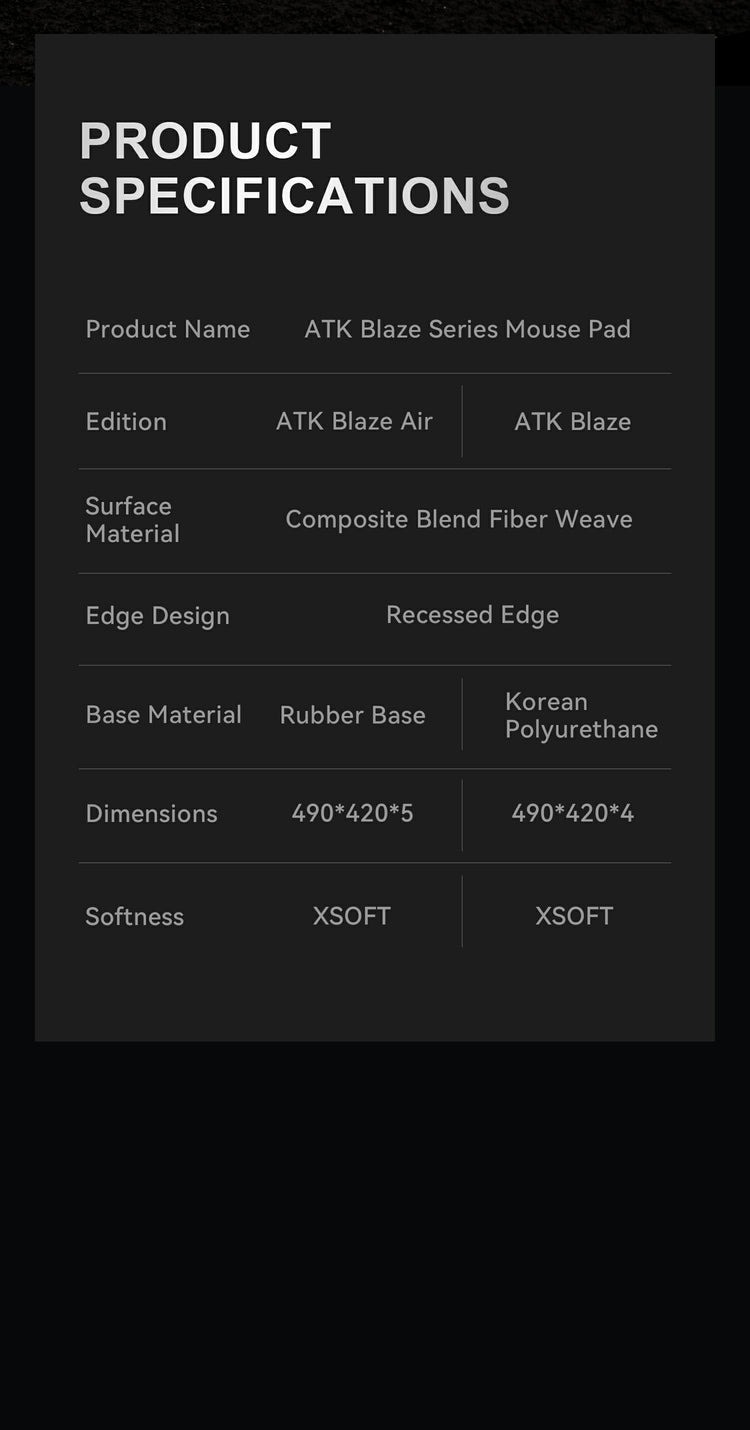750x1430 pixels.
Task: Click Composite Blend Fiber Weave value
Action: pyautogui.click(x=459, y=519)
